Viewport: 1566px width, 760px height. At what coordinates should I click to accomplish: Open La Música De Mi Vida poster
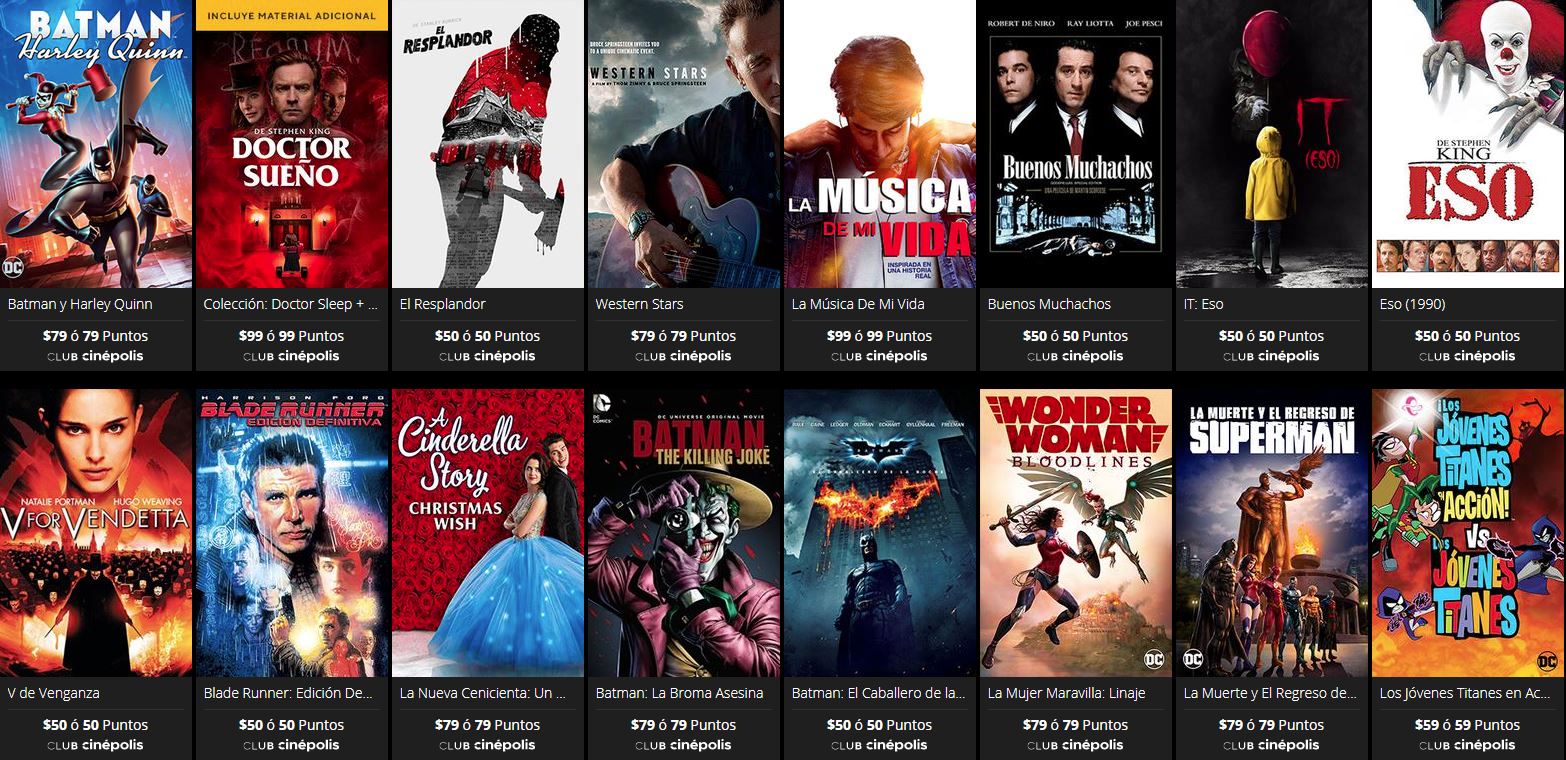[x=880, y=144]
